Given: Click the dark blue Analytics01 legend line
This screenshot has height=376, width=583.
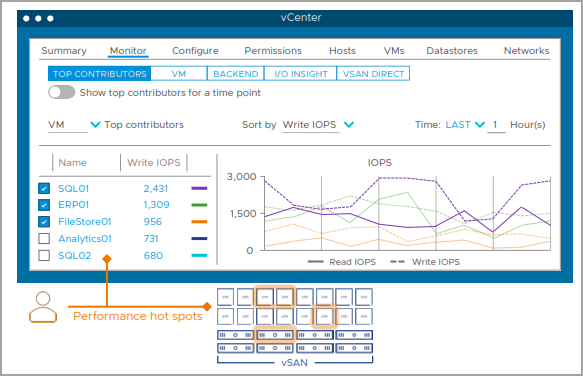Looking at the screenshot, I should pos(199,239).
